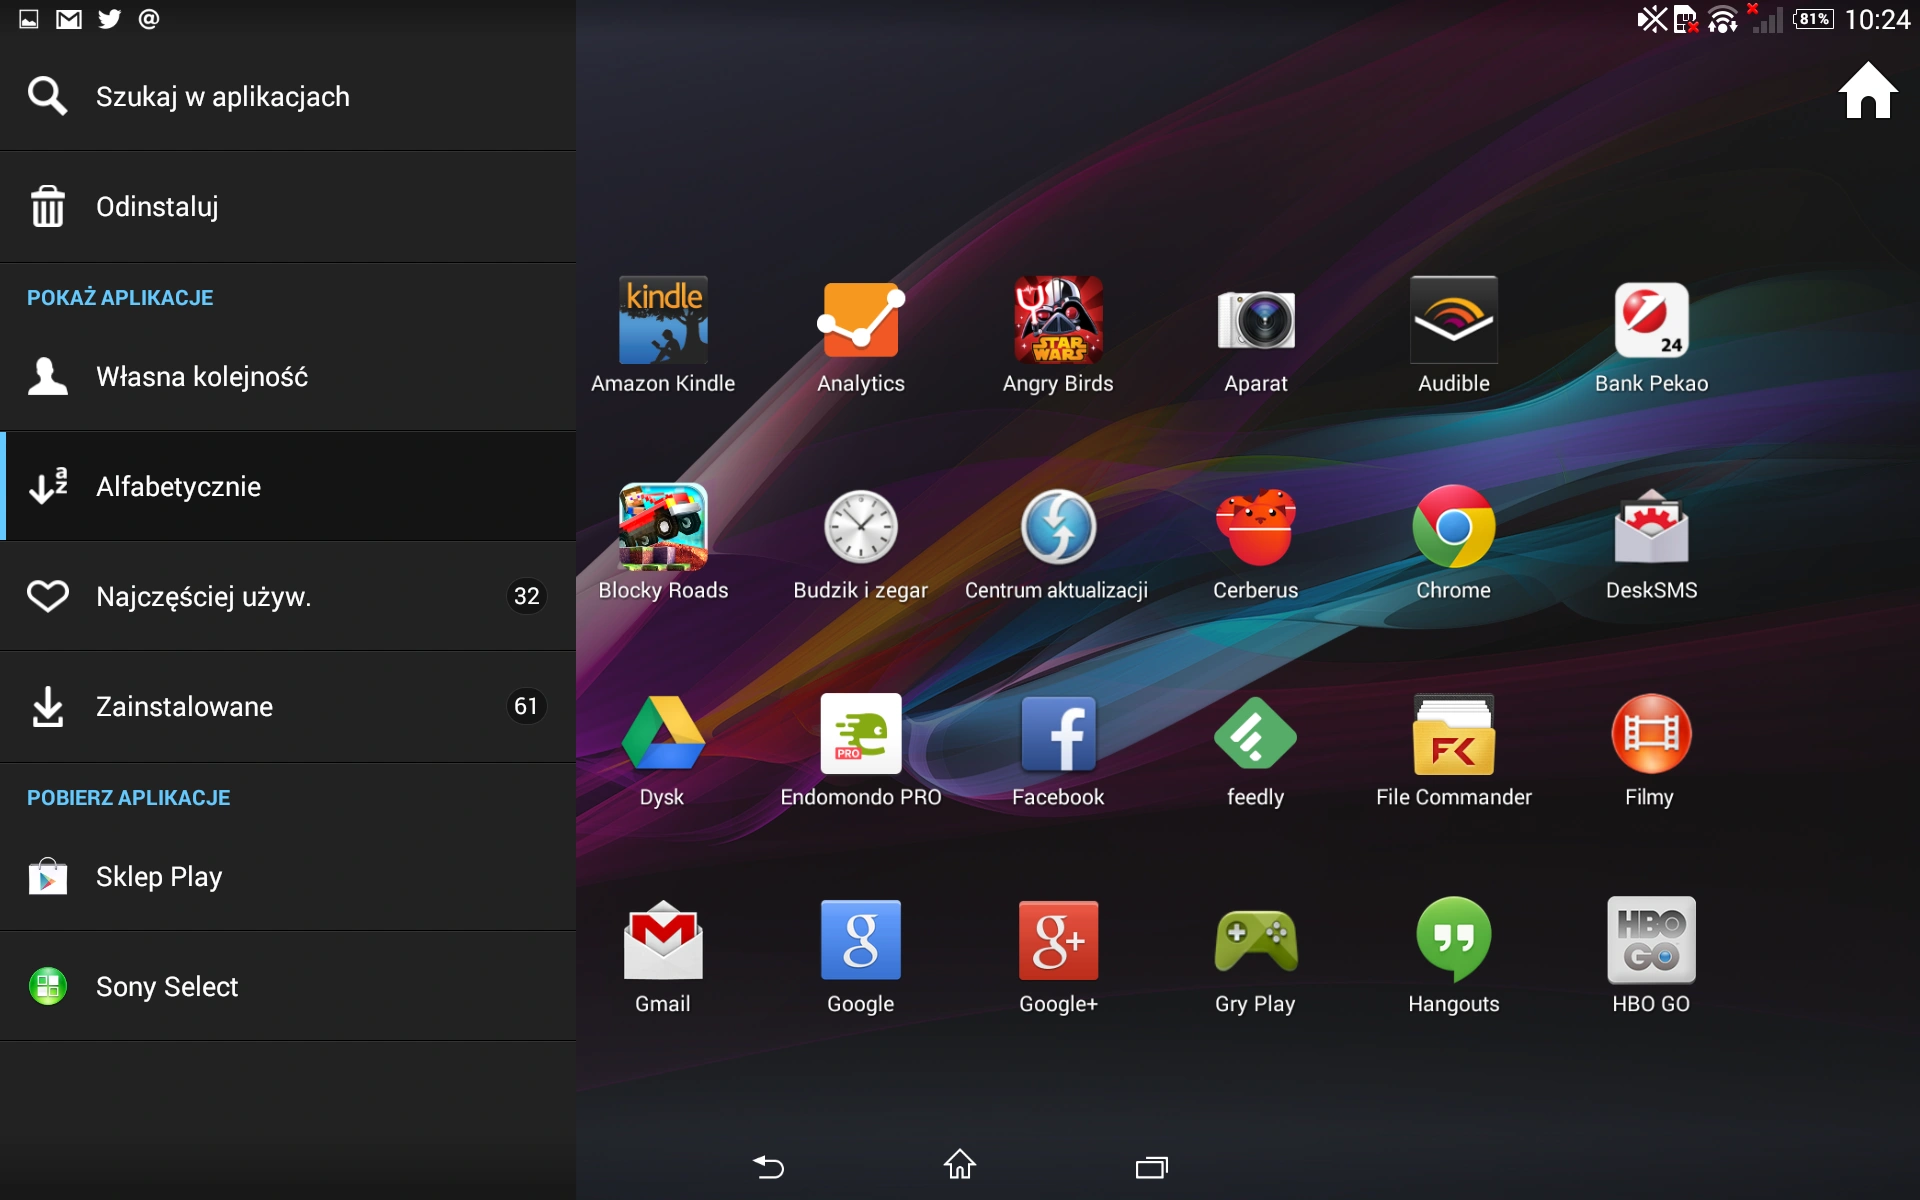
Task: Launch Endomondo PRO
Action: click(860, 749)
